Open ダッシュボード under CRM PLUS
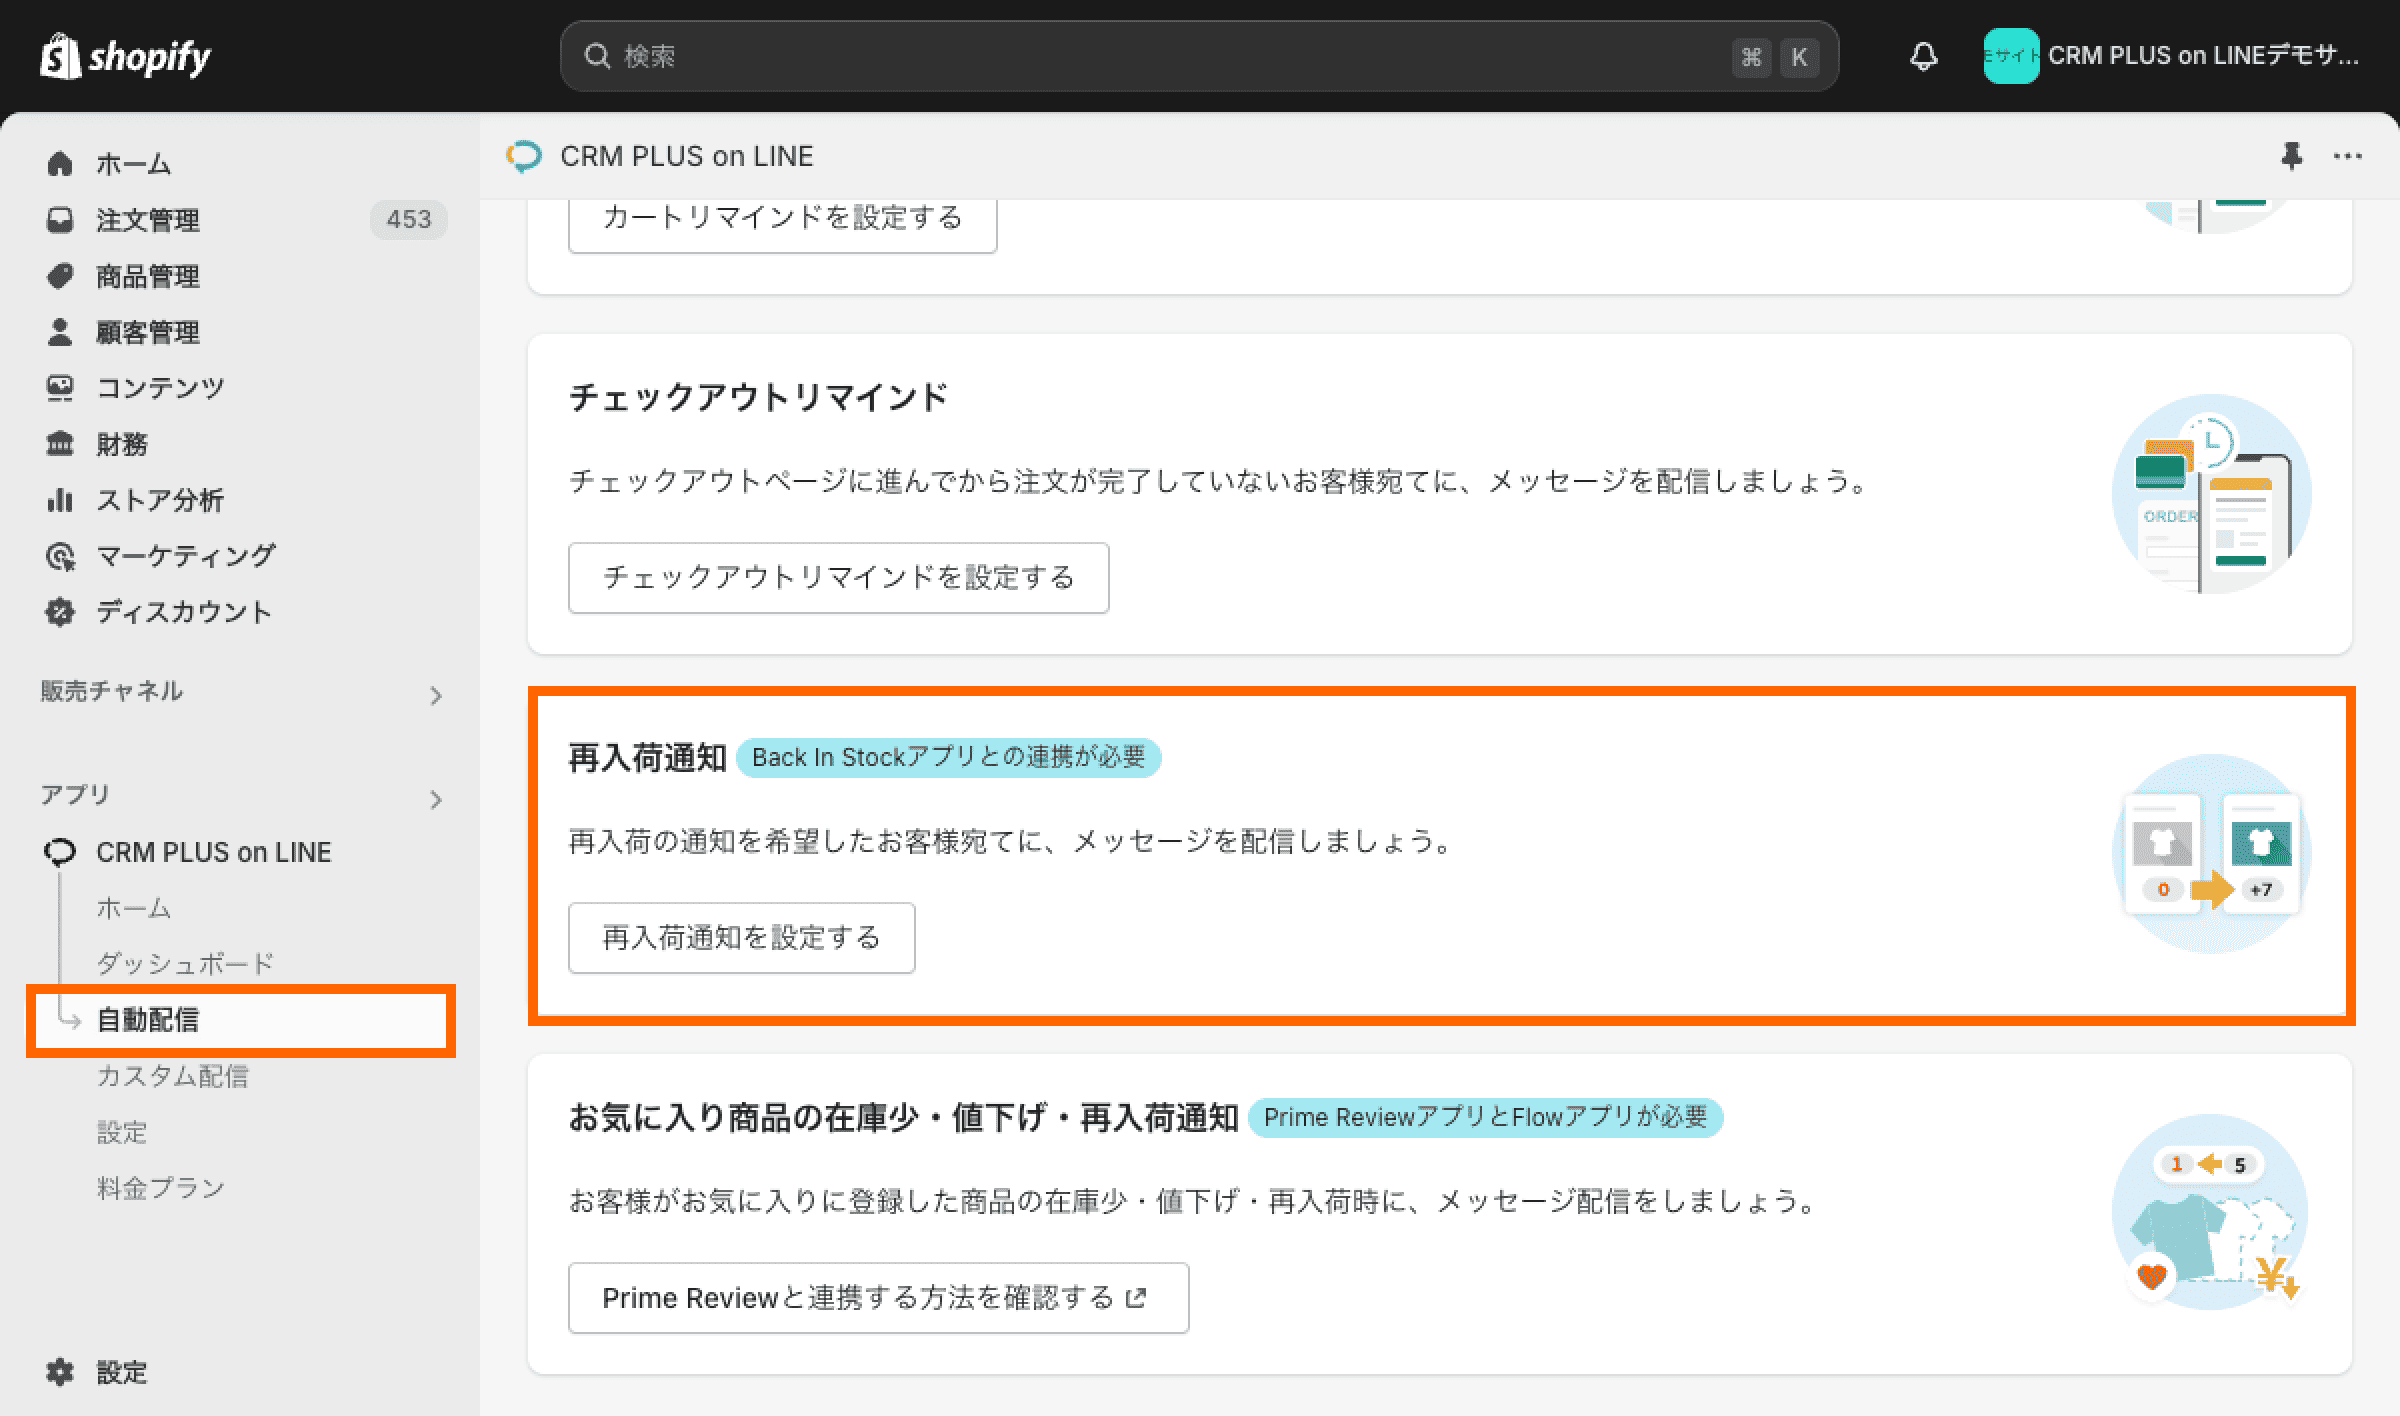2400x1416 pixels. [x=185, y=963]
